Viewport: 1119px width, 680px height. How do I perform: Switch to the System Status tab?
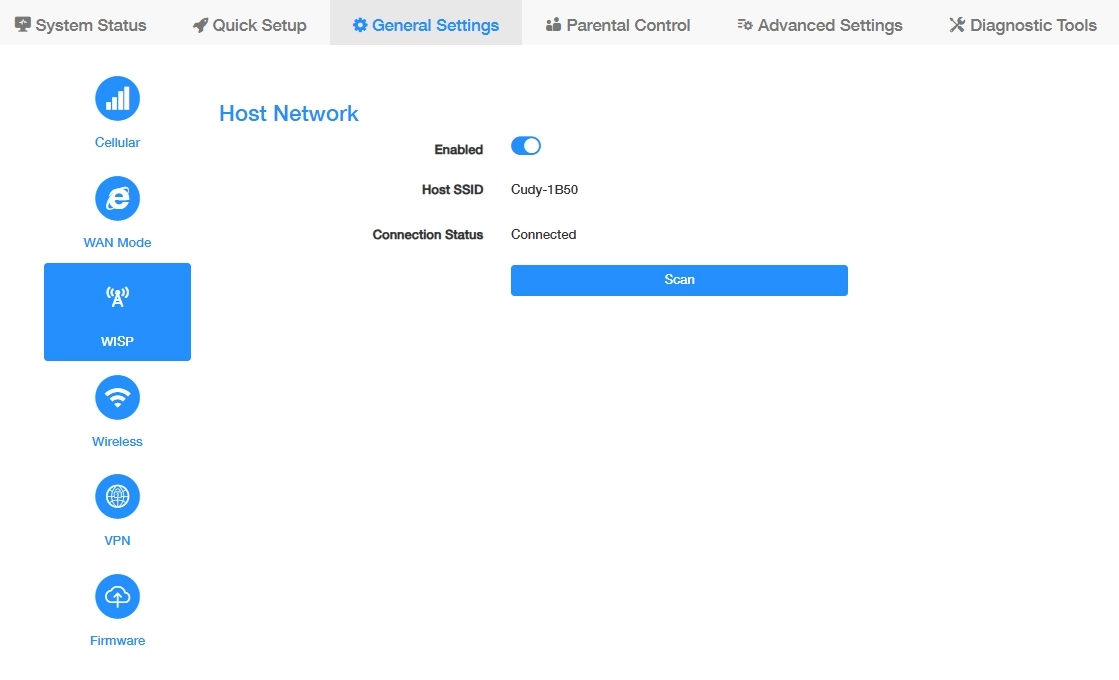click(x=81, y=25)
